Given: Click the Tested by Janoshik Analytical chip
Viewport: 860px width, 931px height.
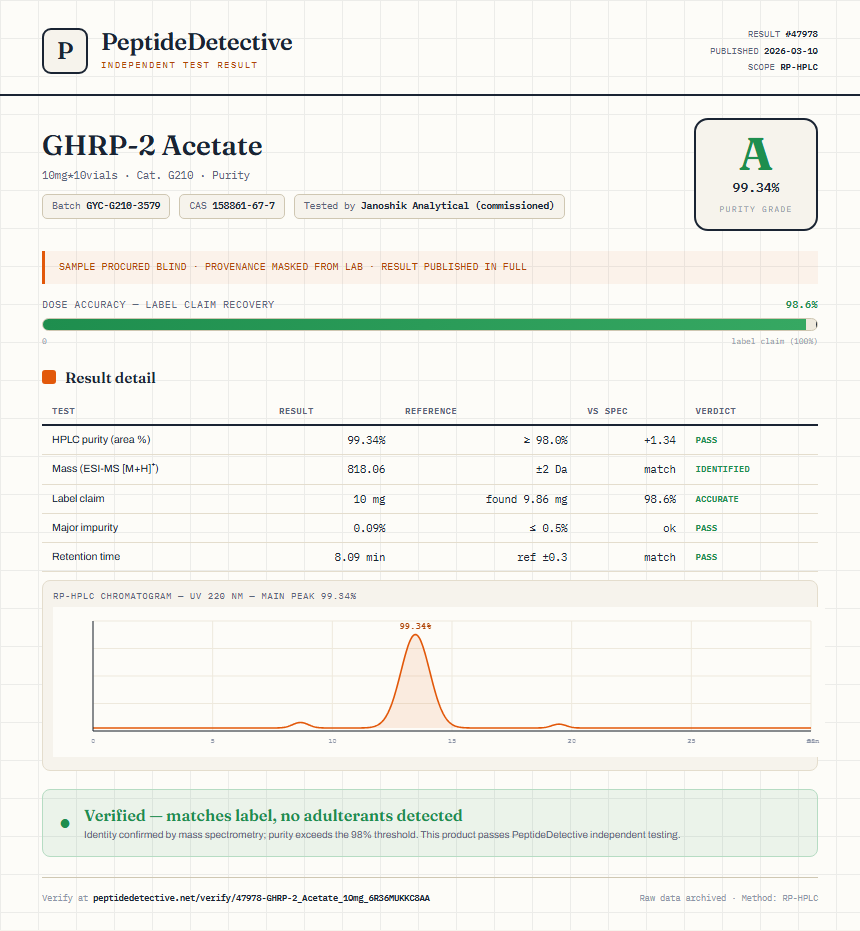Looking at the screenshot, I should [x=429, y=206].
